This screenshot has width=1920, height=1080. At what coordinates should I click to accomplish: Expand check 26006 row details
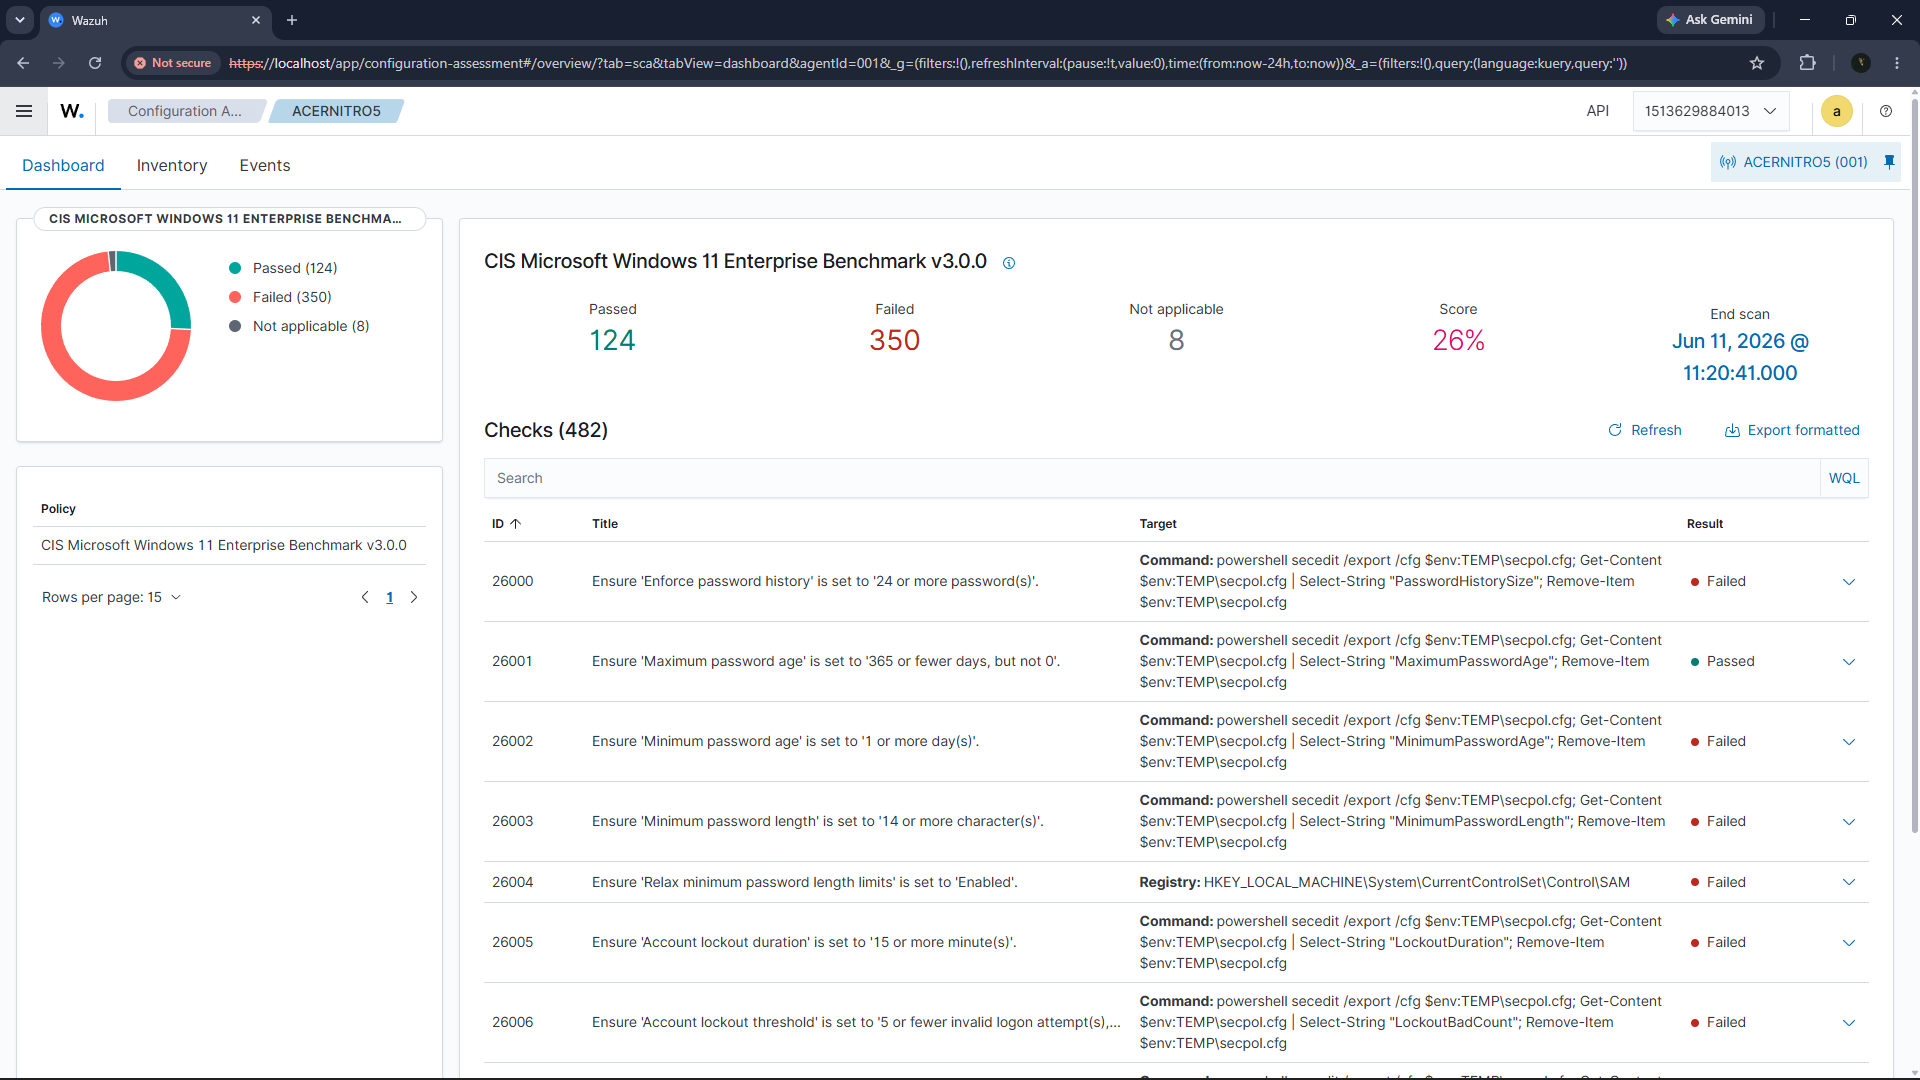click(1849, 1023)
